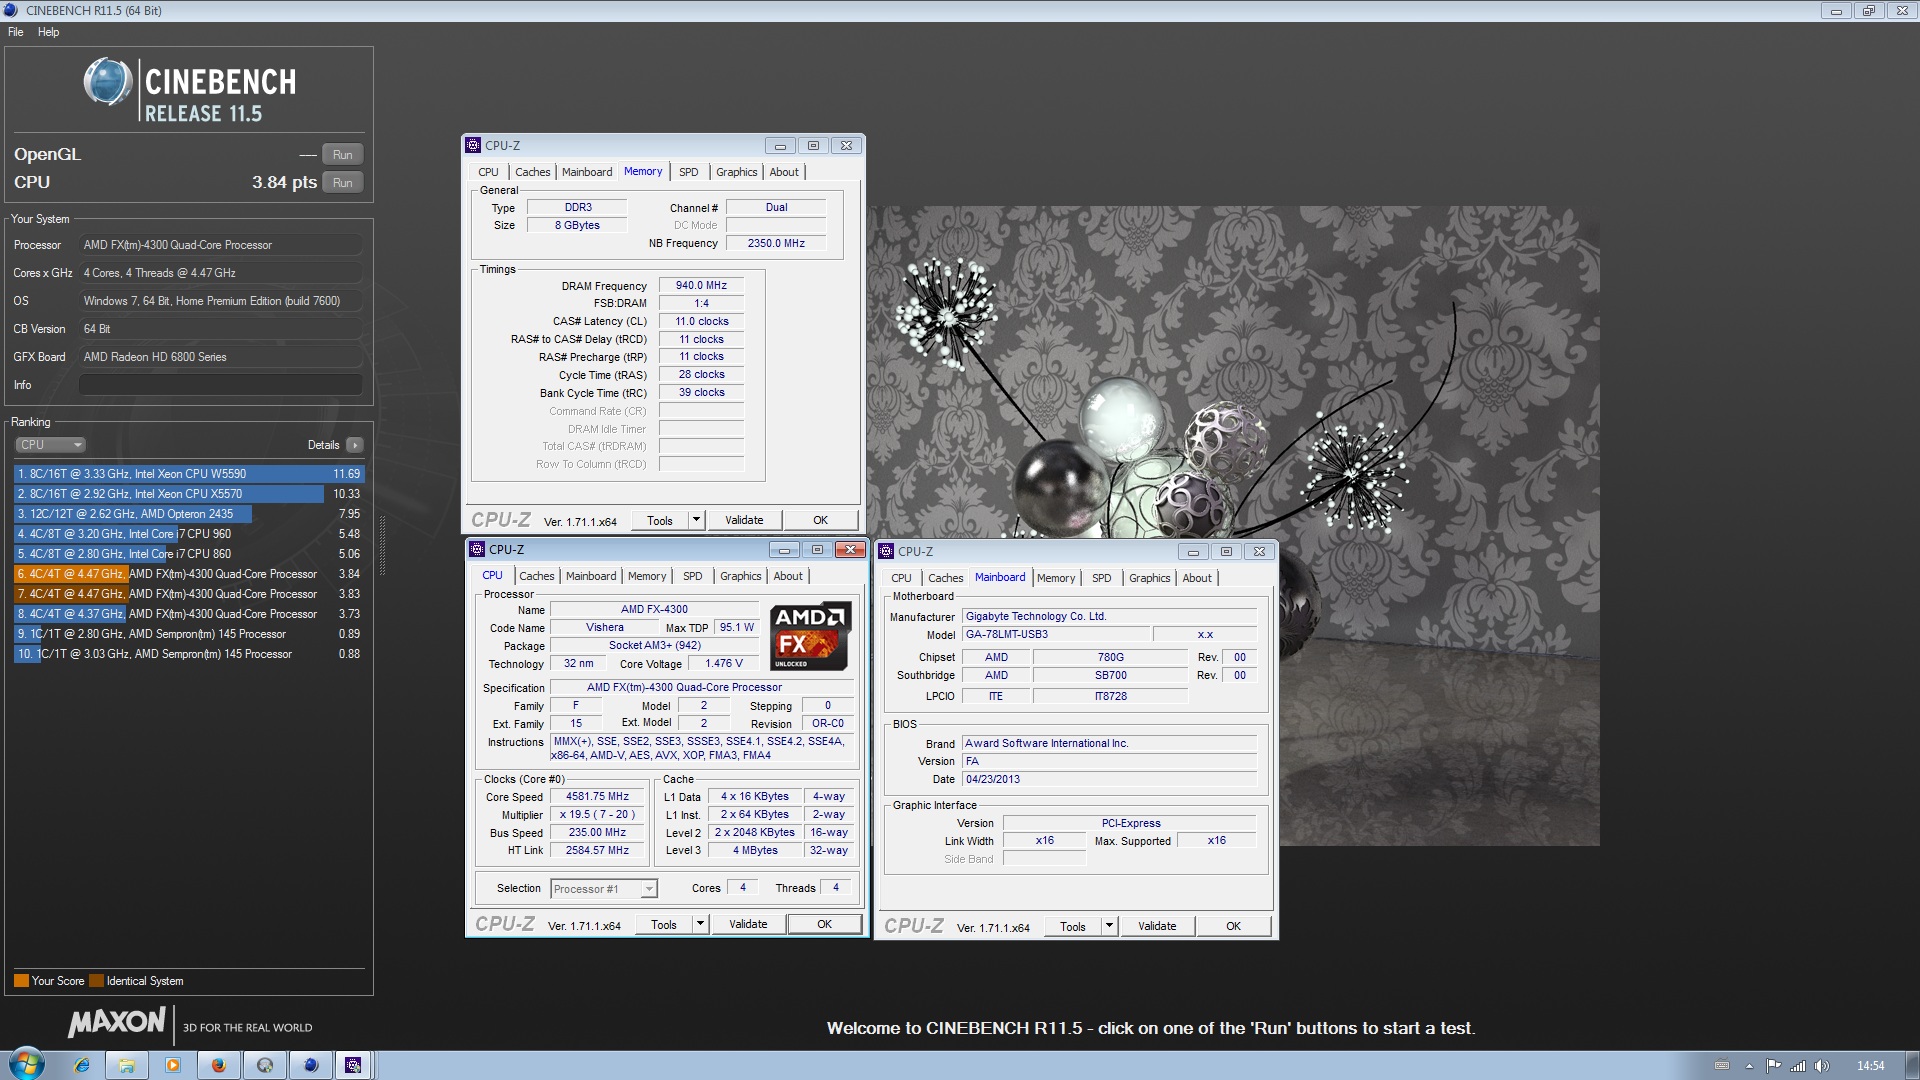Open About tab in Memory CPU-Z window
Viewport: 1920px width, 1080px height.
pos(784,172)
